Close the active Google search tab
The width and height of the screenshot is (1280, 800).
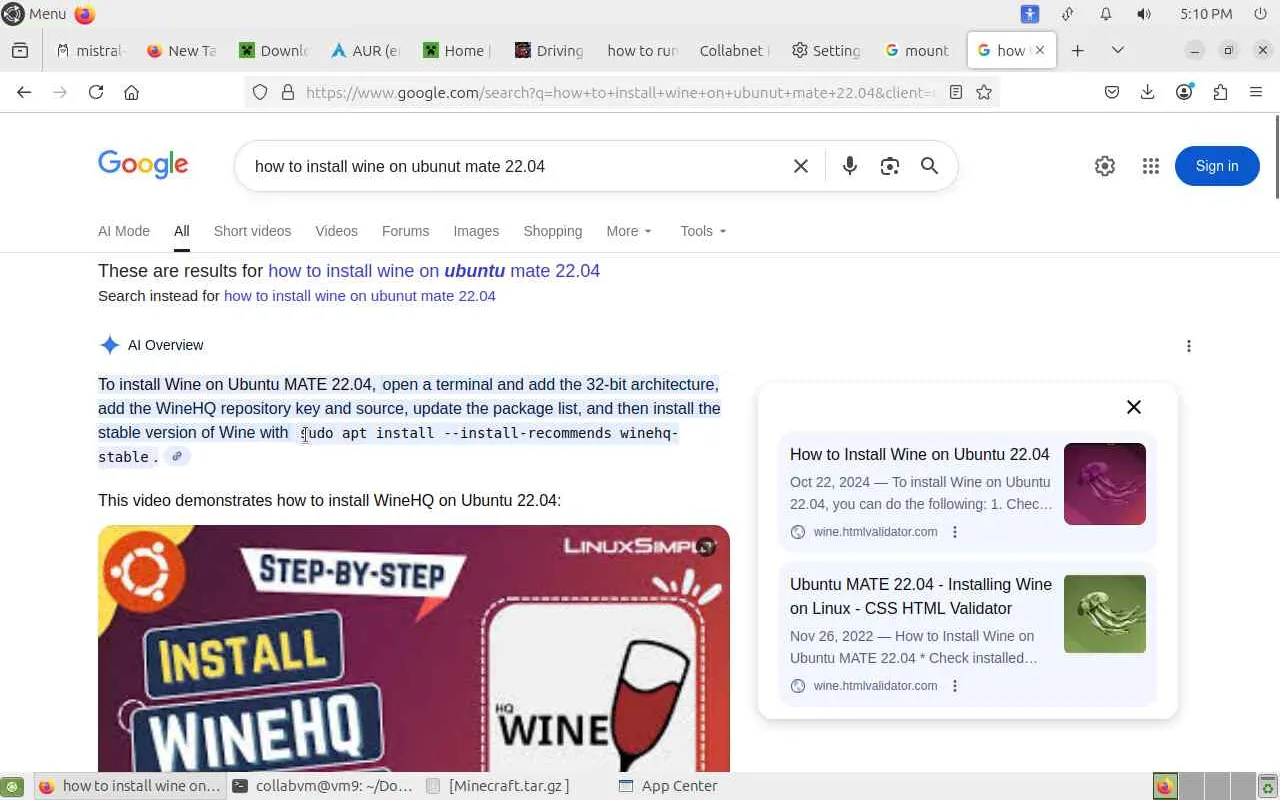1040,50
